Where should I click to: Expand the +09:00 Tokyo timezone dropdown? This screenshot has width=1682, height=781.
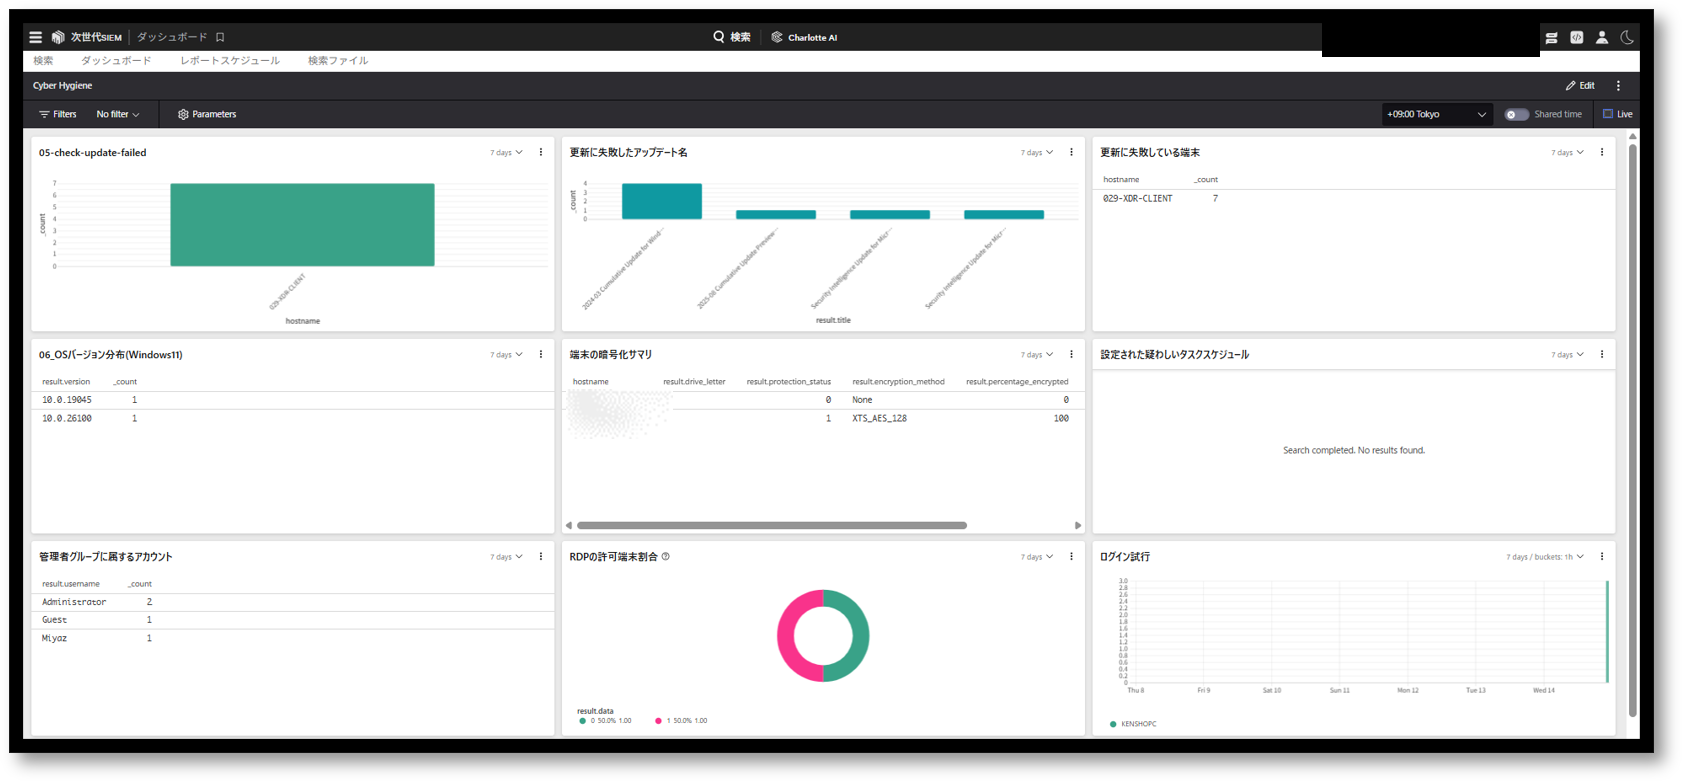(1436, 114)
